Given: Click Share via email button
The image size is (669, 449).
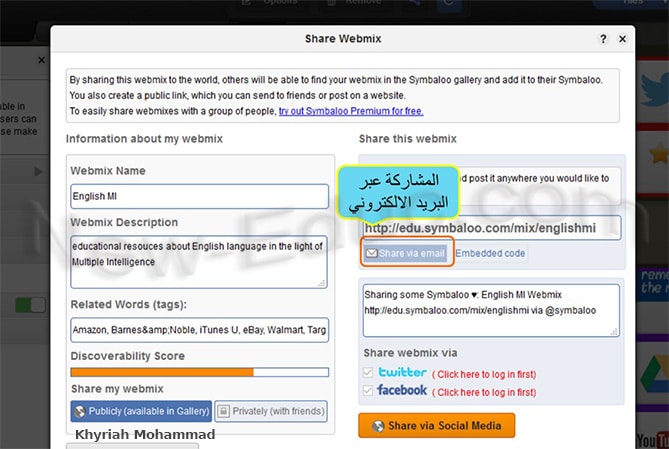Looking at the screenshot, I should (406, 253).
